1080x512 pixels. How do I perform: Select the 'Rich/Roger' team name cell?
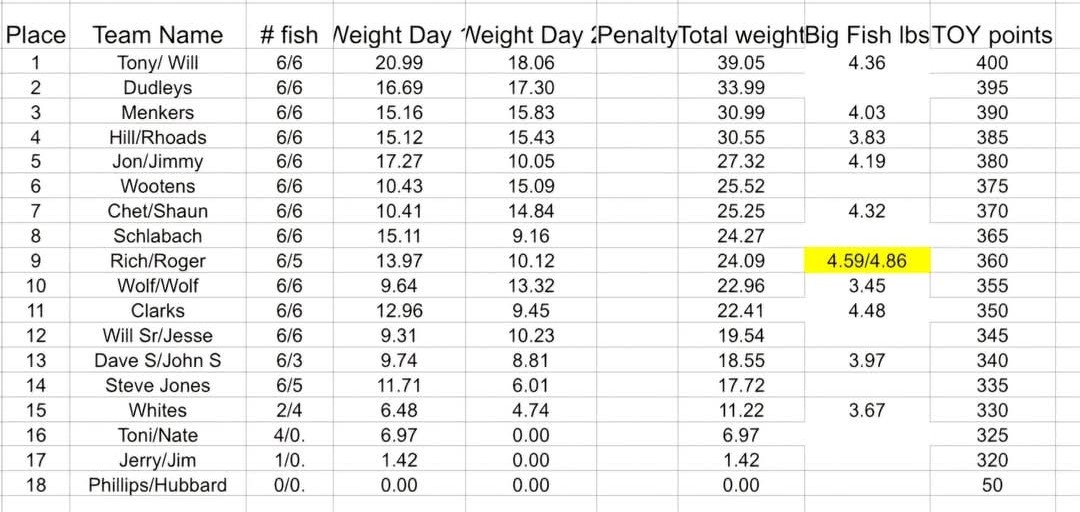[157, 261]
